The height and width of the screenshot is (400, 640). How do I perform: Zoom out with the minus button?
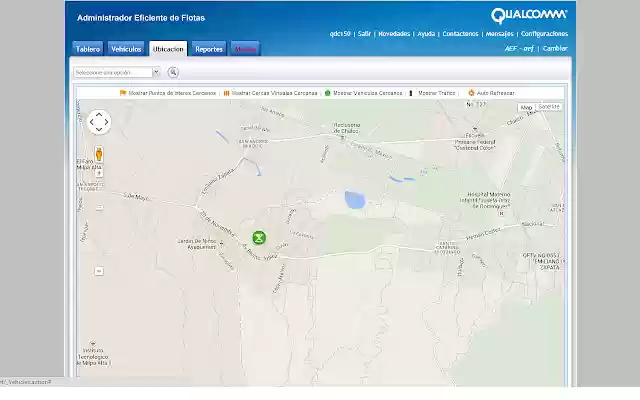click(99, 271)
